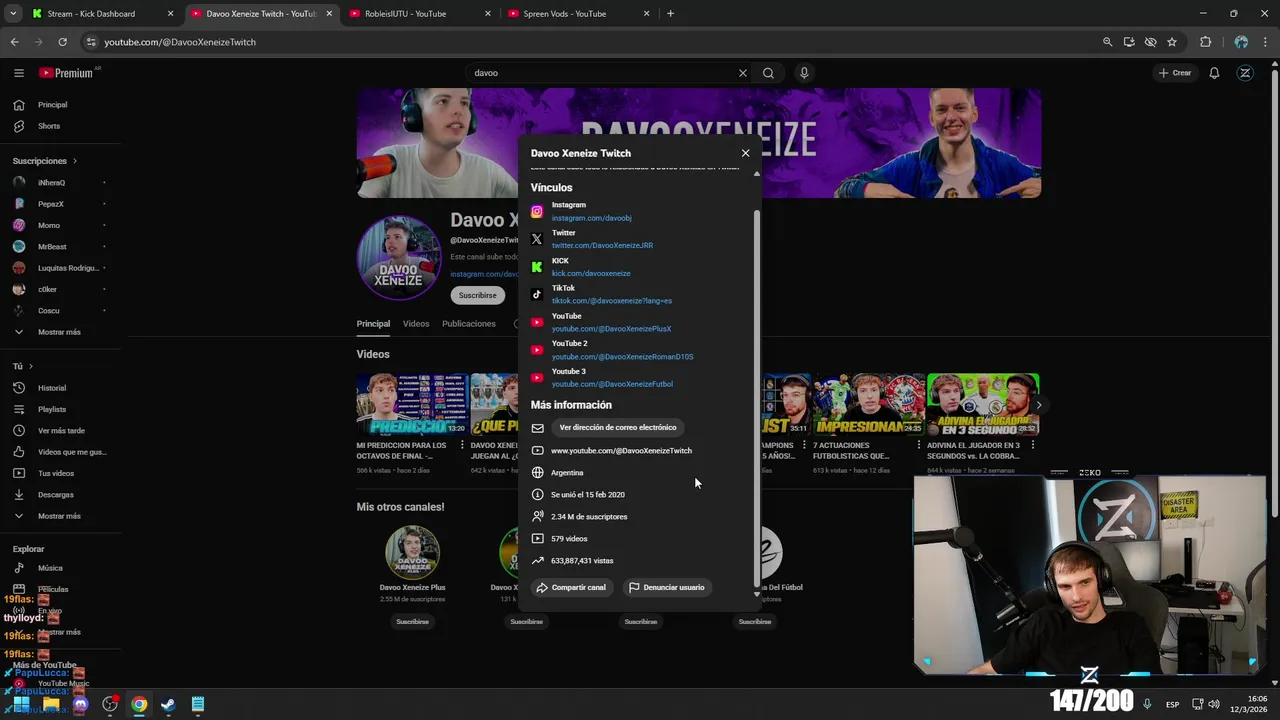Open the YouTube sidebar hamburger menu
Image resolution: width=1280 pixels, height=720 pixels.
pos(18,73)
